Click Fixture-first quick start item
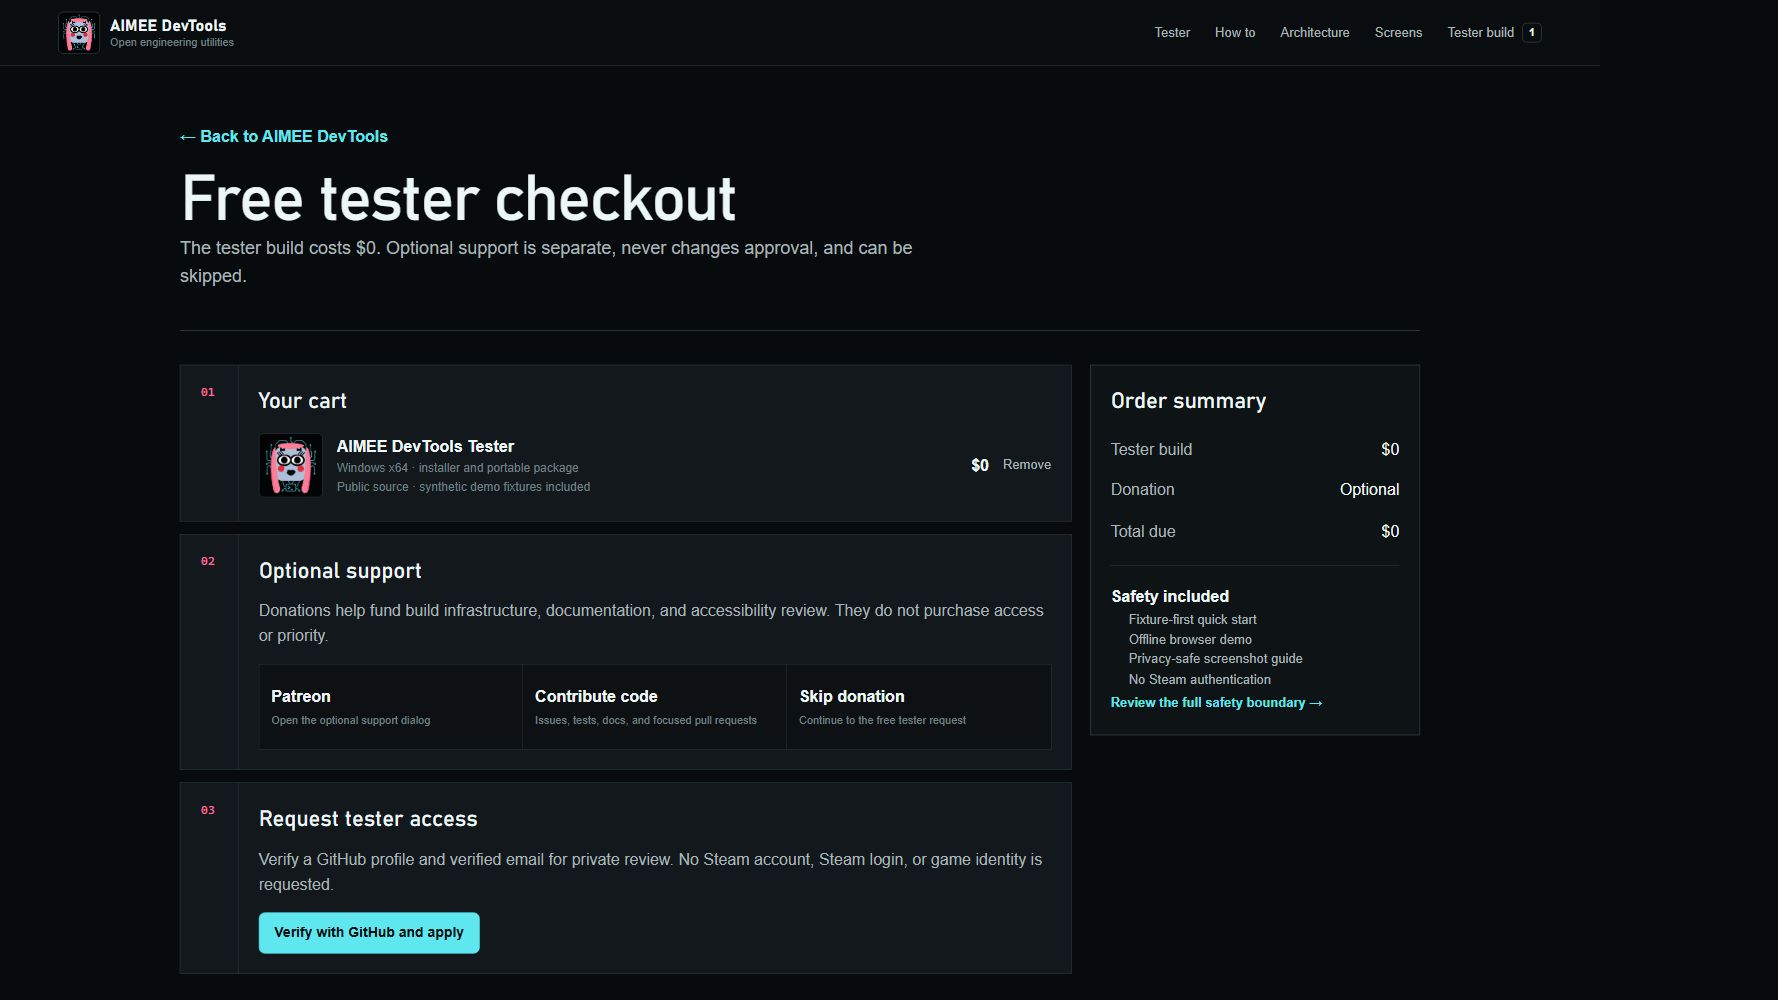 (x=1192, y=620)
